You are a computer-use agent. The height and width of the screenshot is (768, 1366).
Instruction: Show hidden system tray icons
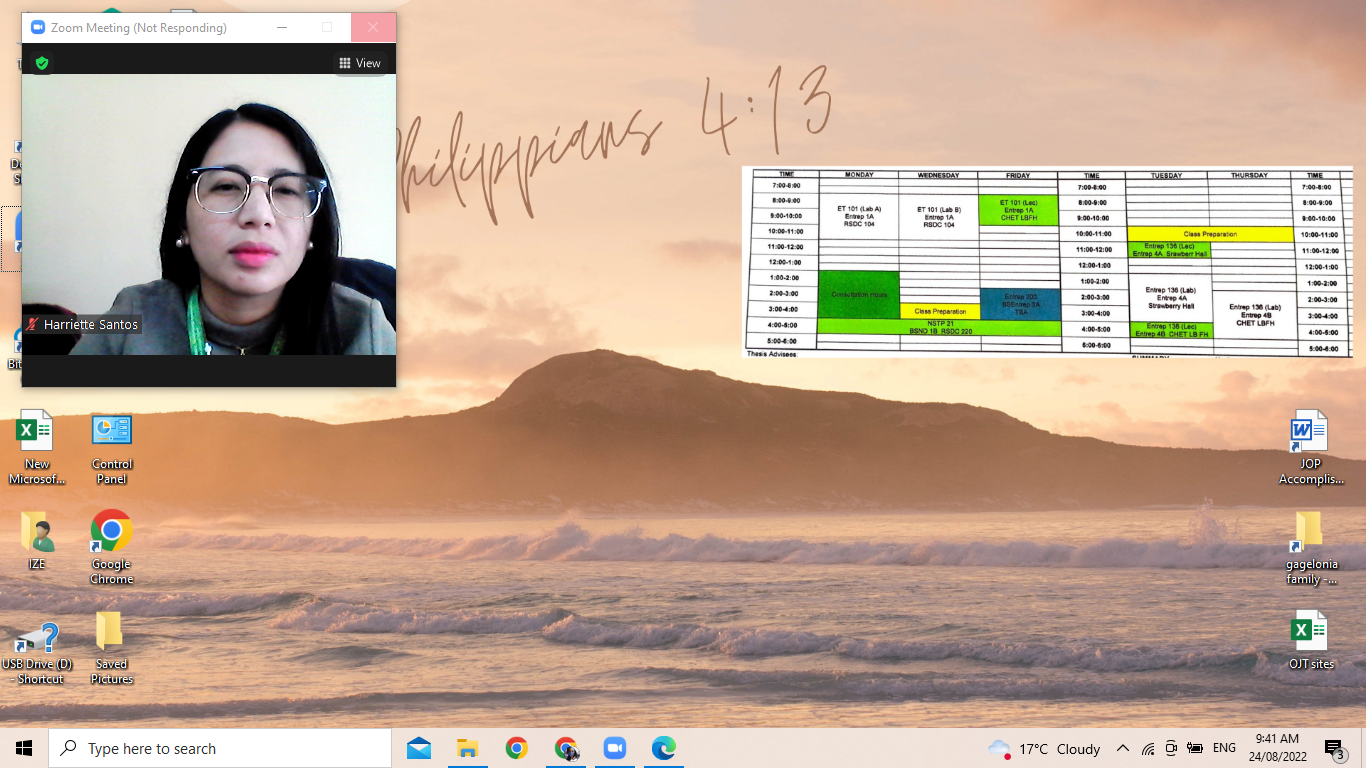point(1122,748)
